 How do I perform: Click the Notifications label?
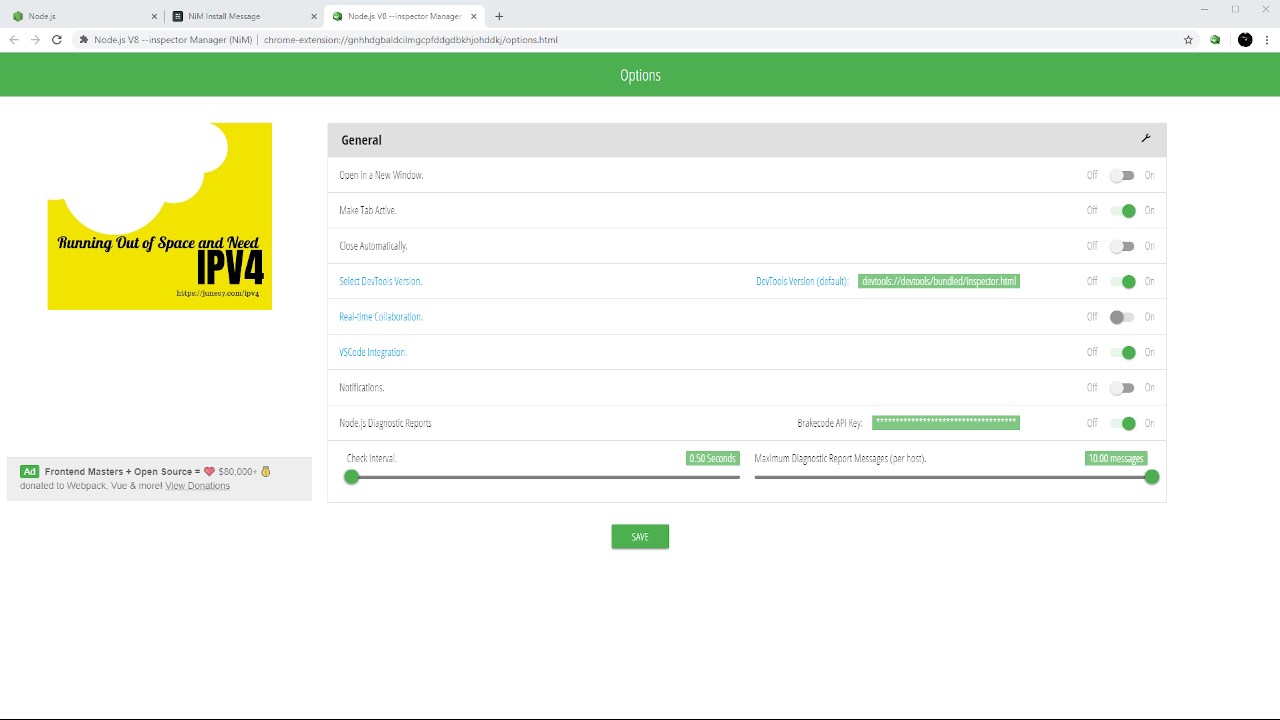(x=362, y=388)
